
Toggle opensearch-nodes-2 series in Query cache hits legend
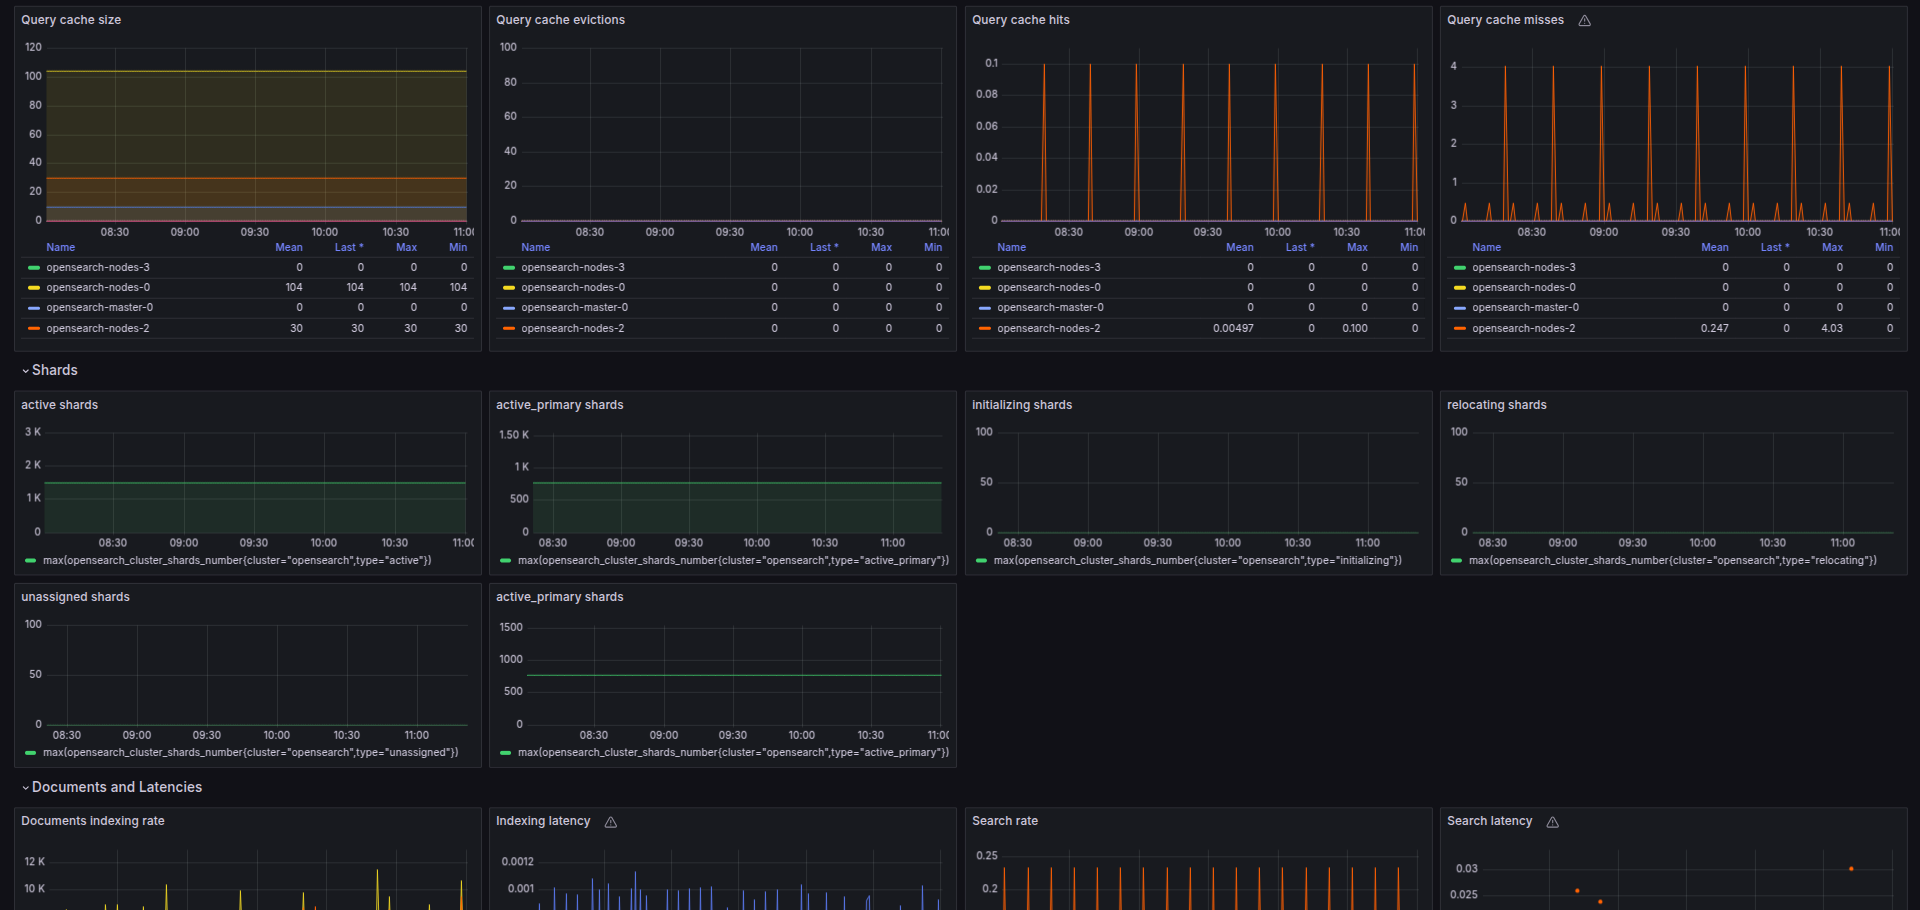1048,328
